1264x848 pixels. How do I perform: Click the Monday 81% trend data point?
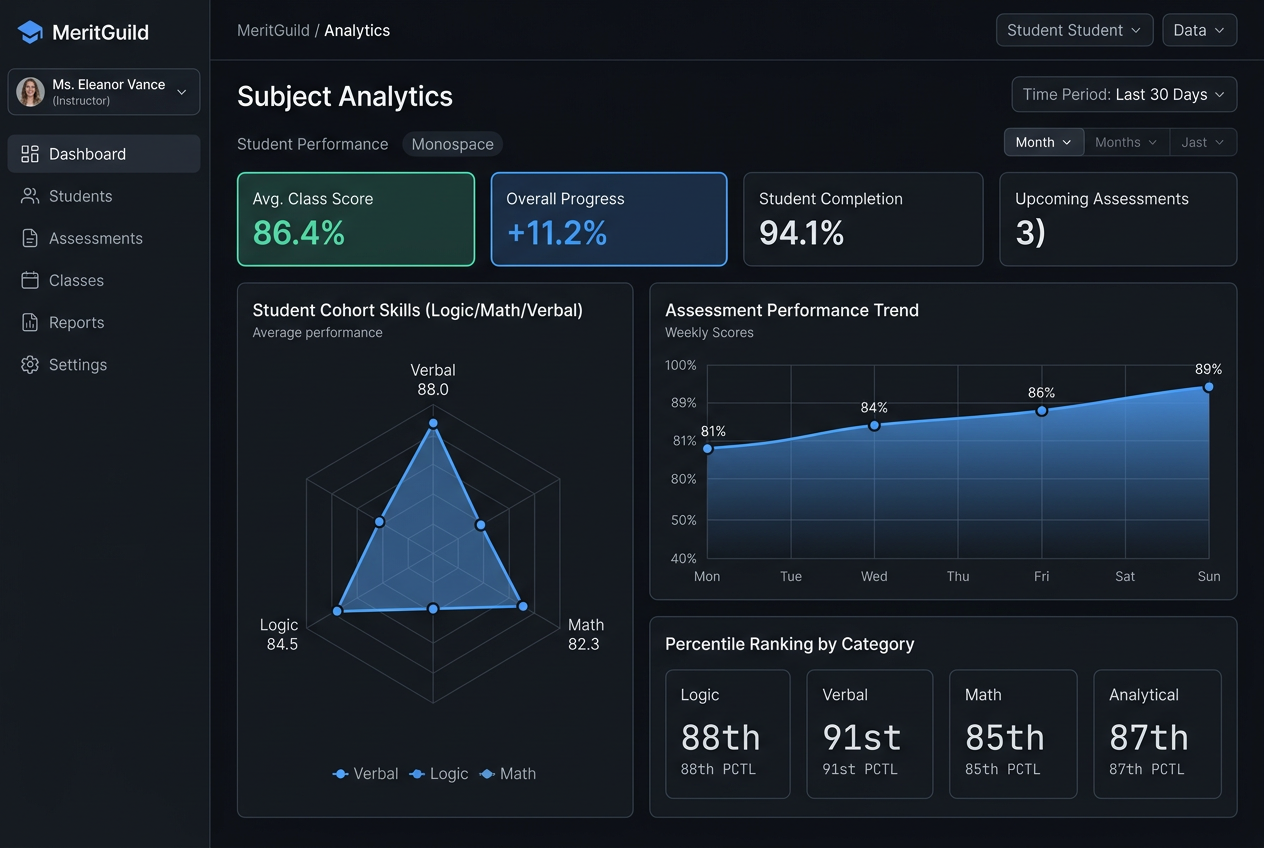pyautogui.click(x=708, y=449)
